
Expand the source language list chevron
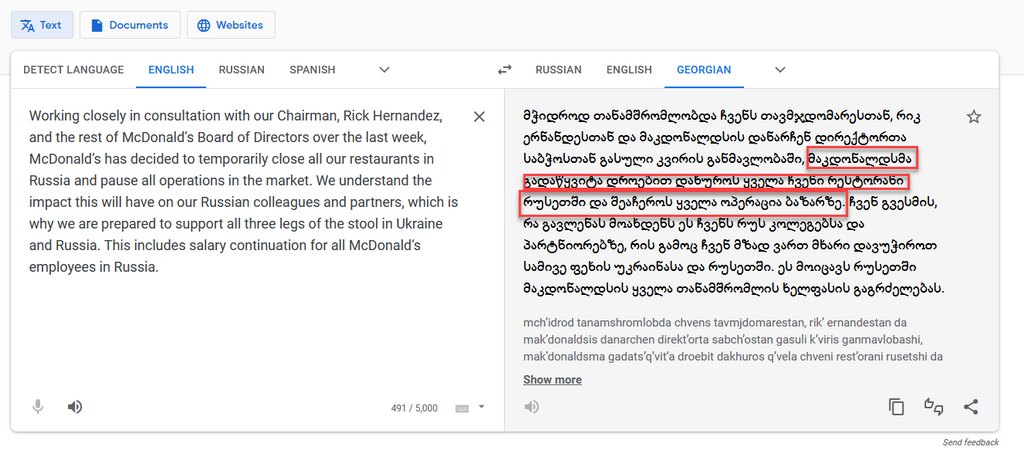tap(385, 69)
